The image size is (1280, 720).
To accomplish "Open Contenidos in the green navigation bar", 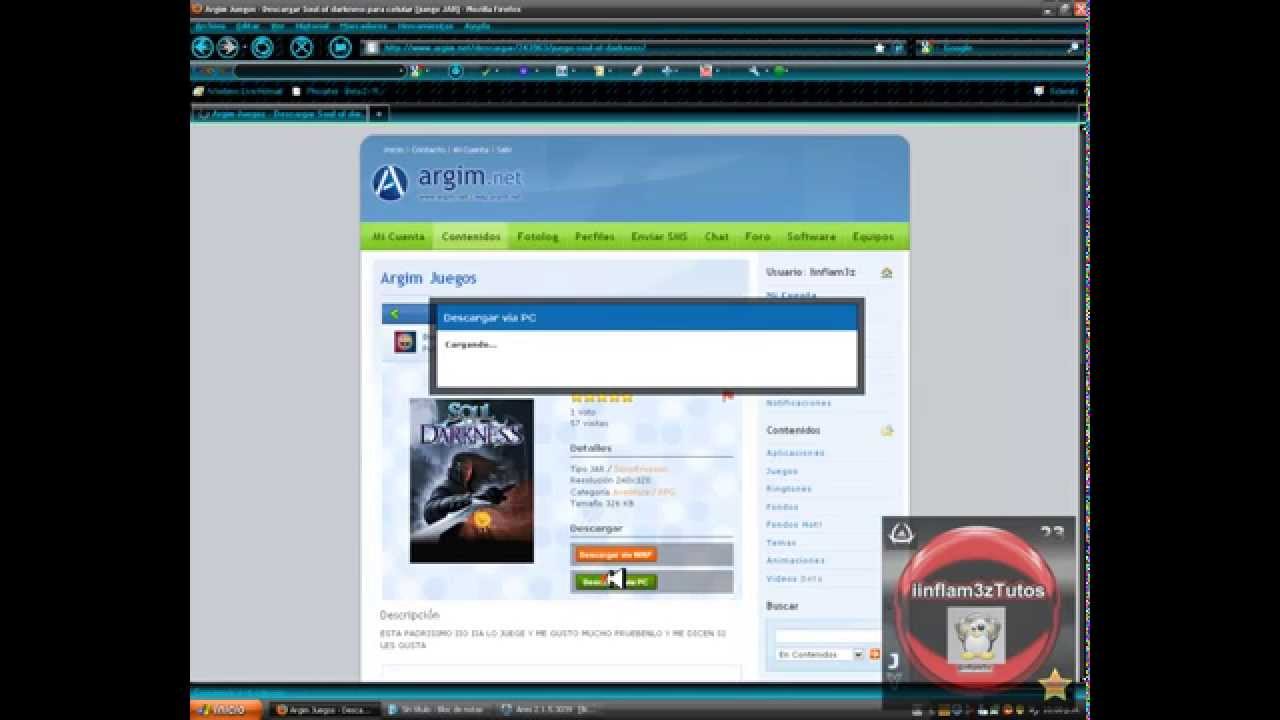I will [x=471, y=237].
